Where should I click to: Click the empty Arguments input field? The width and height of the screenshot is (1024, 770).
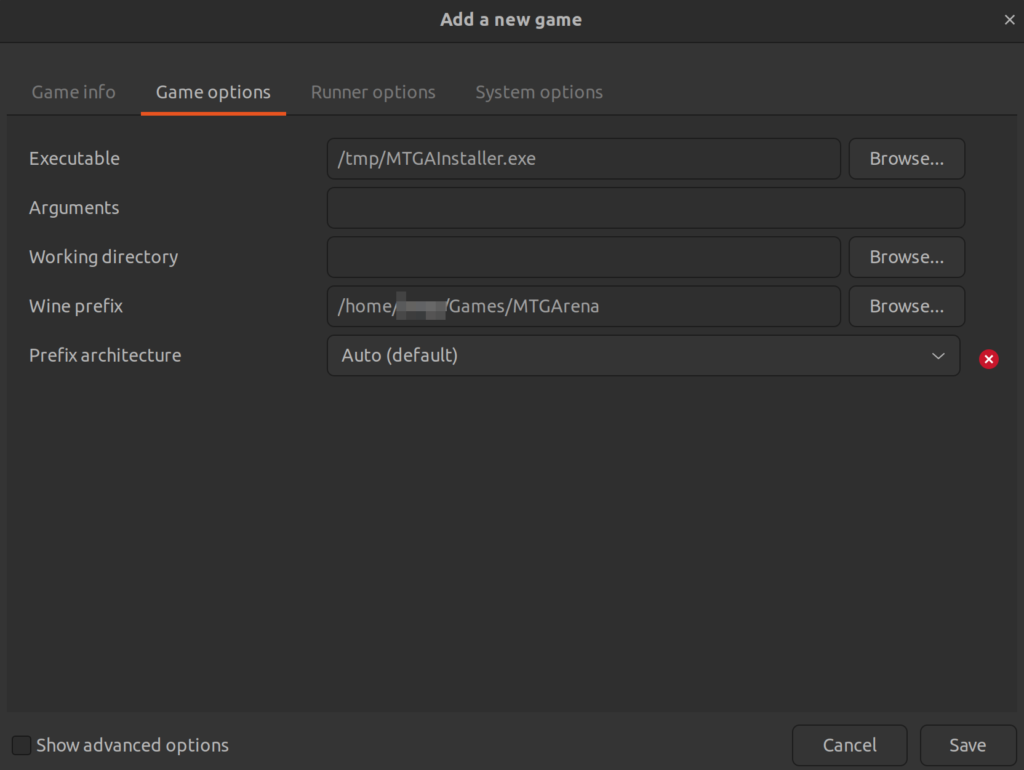tap(645, 208)
